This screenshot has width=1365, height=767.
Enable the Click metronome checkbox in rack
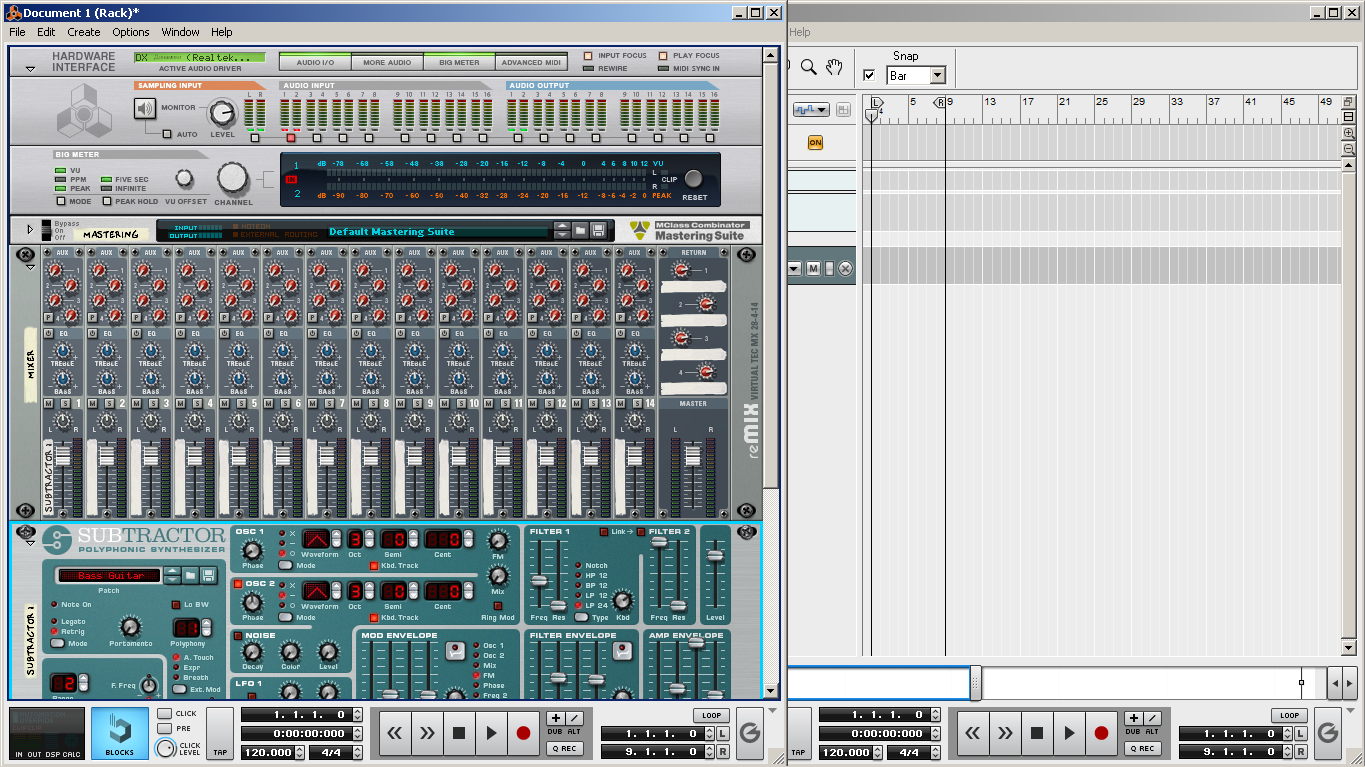coord(164,714)
